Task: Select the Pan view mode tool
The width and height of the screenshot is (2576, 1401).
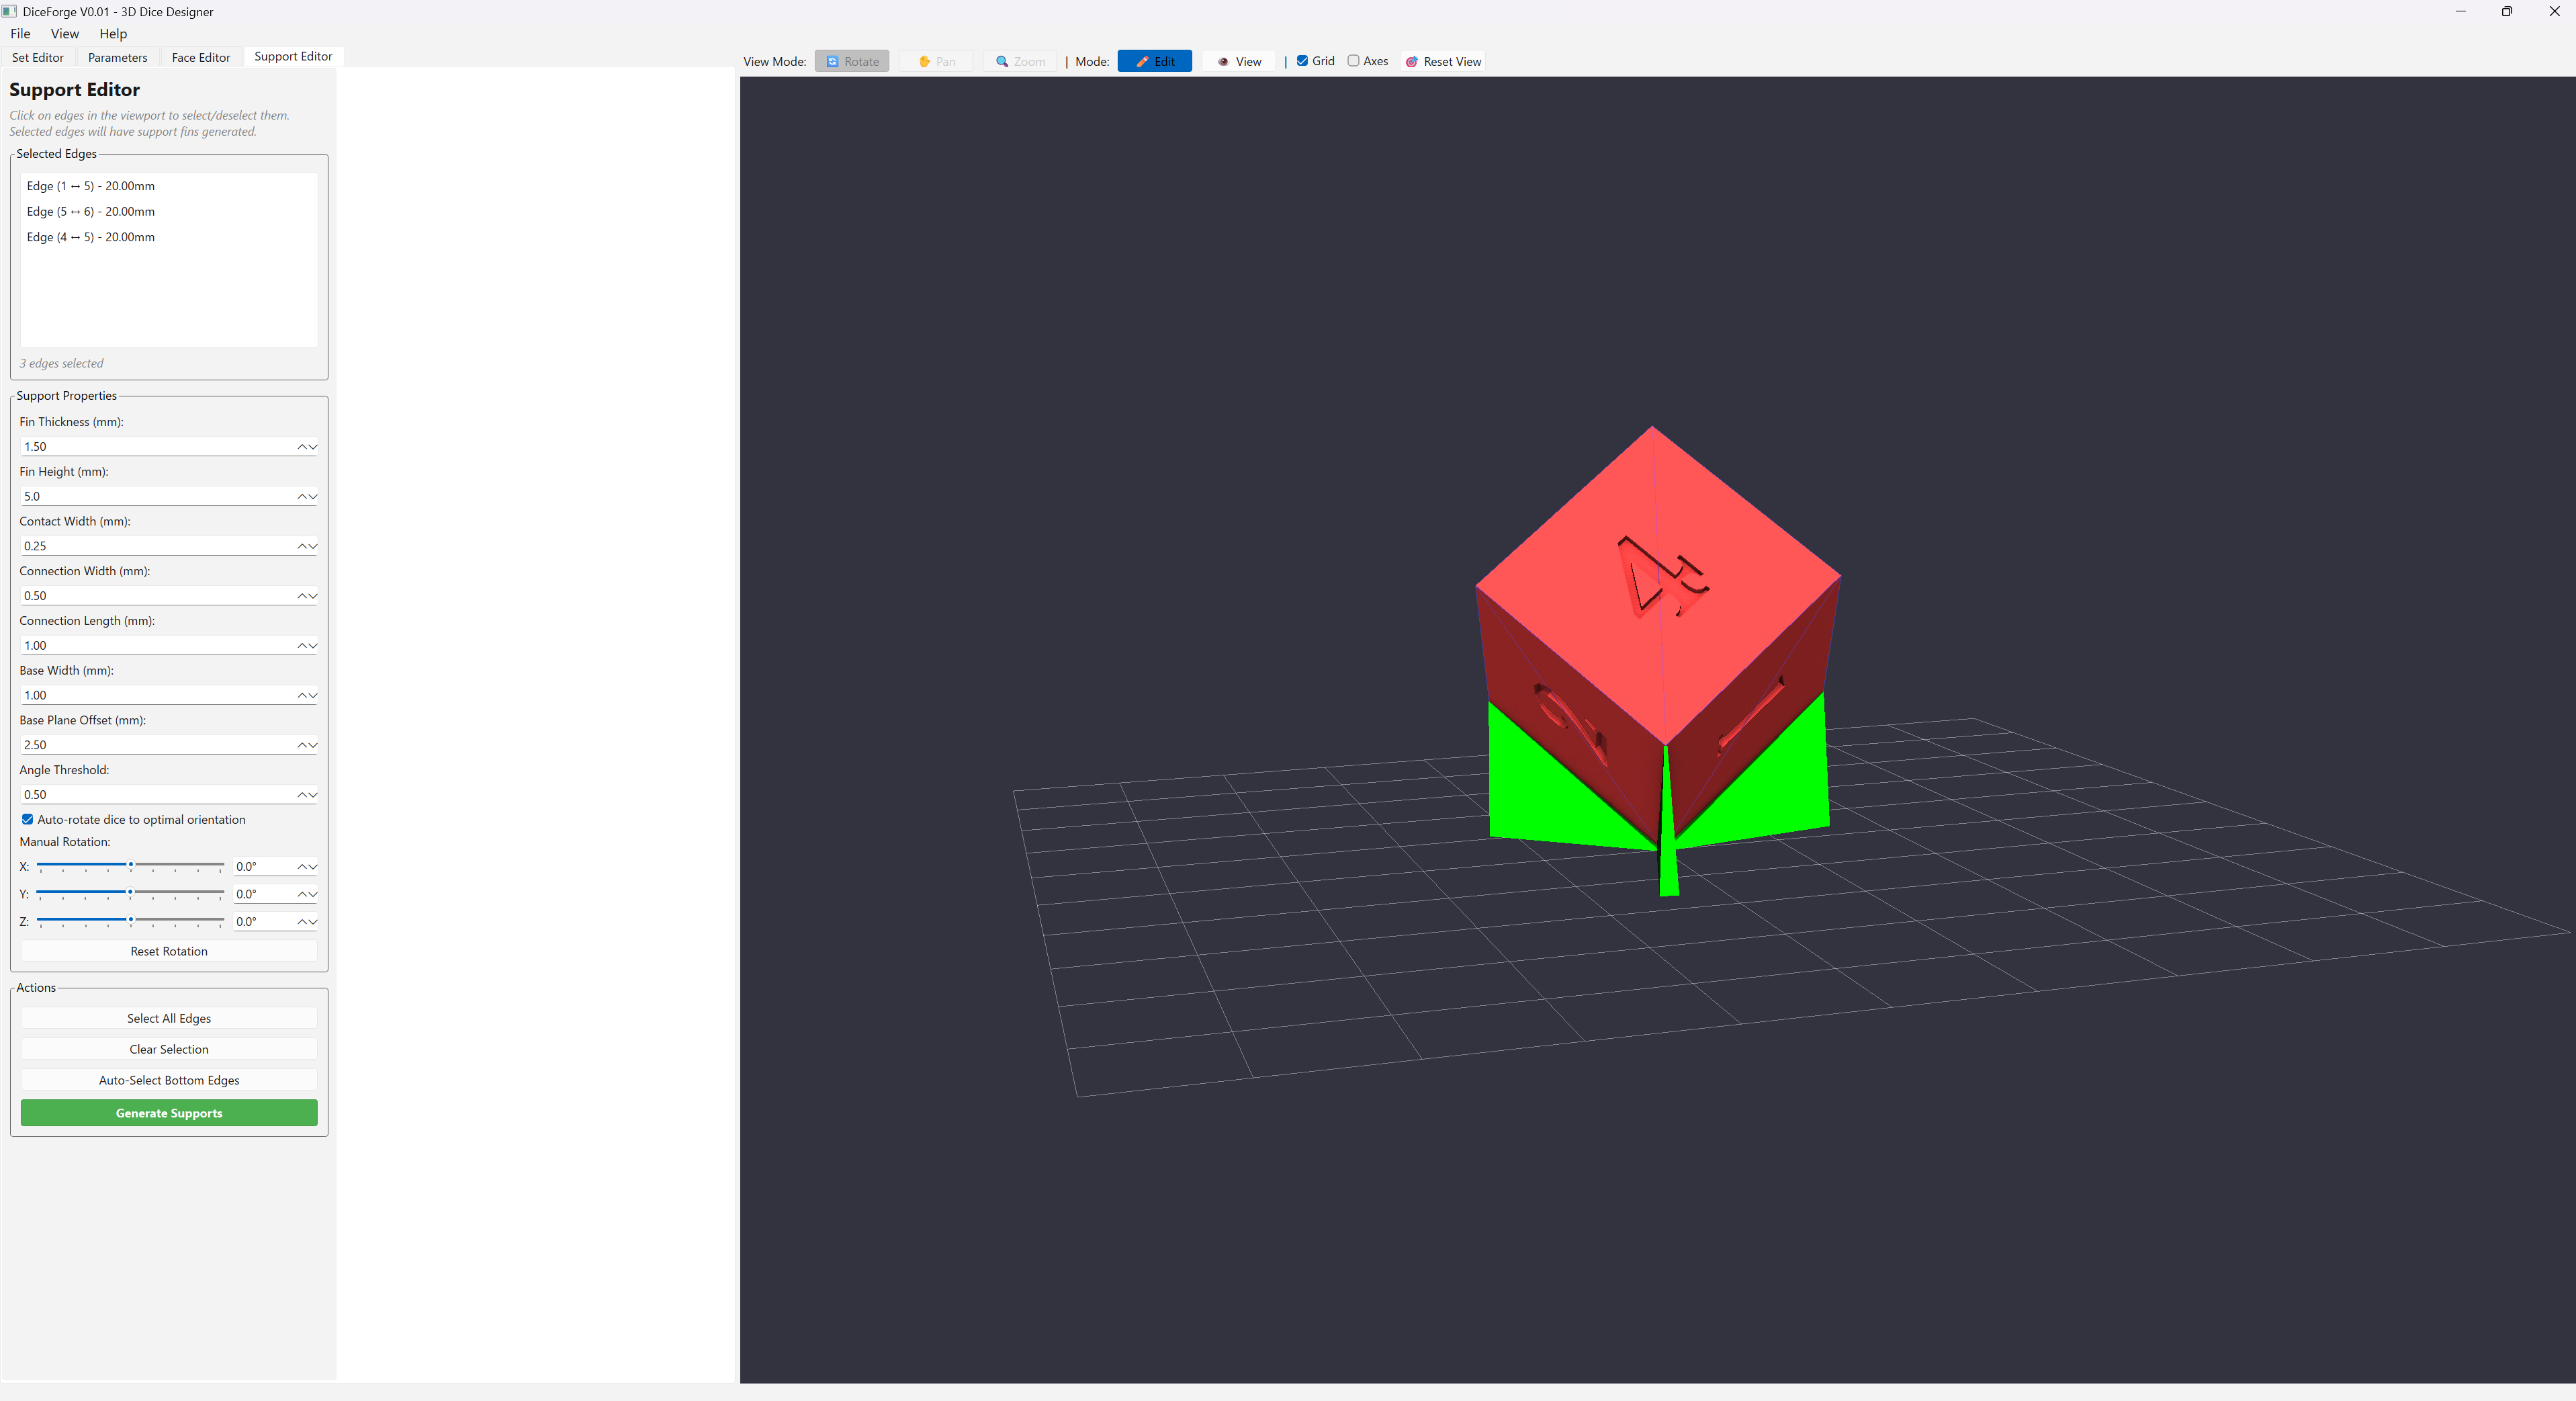Action: point(935,61)
